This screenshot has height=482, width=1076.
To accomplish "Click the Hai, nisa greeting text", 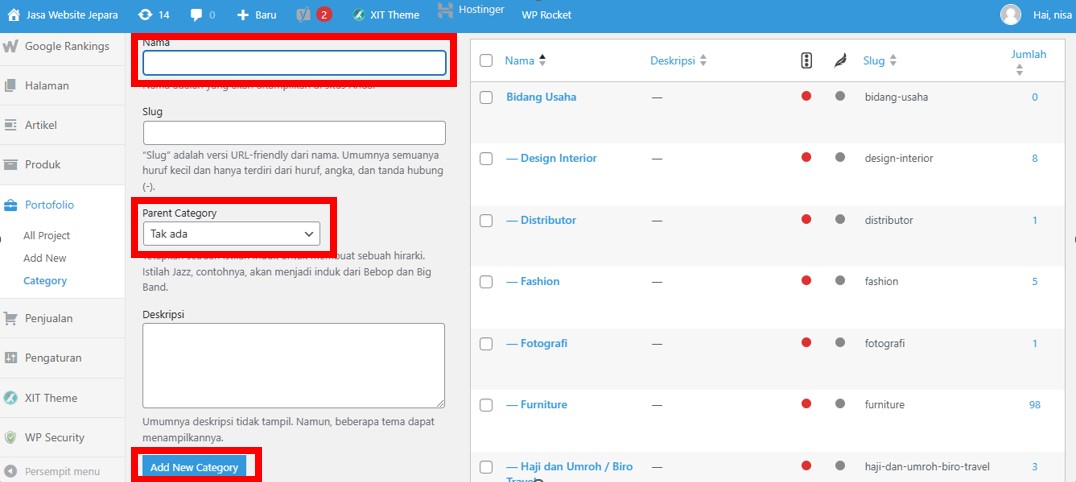I will coord(1051,14).
